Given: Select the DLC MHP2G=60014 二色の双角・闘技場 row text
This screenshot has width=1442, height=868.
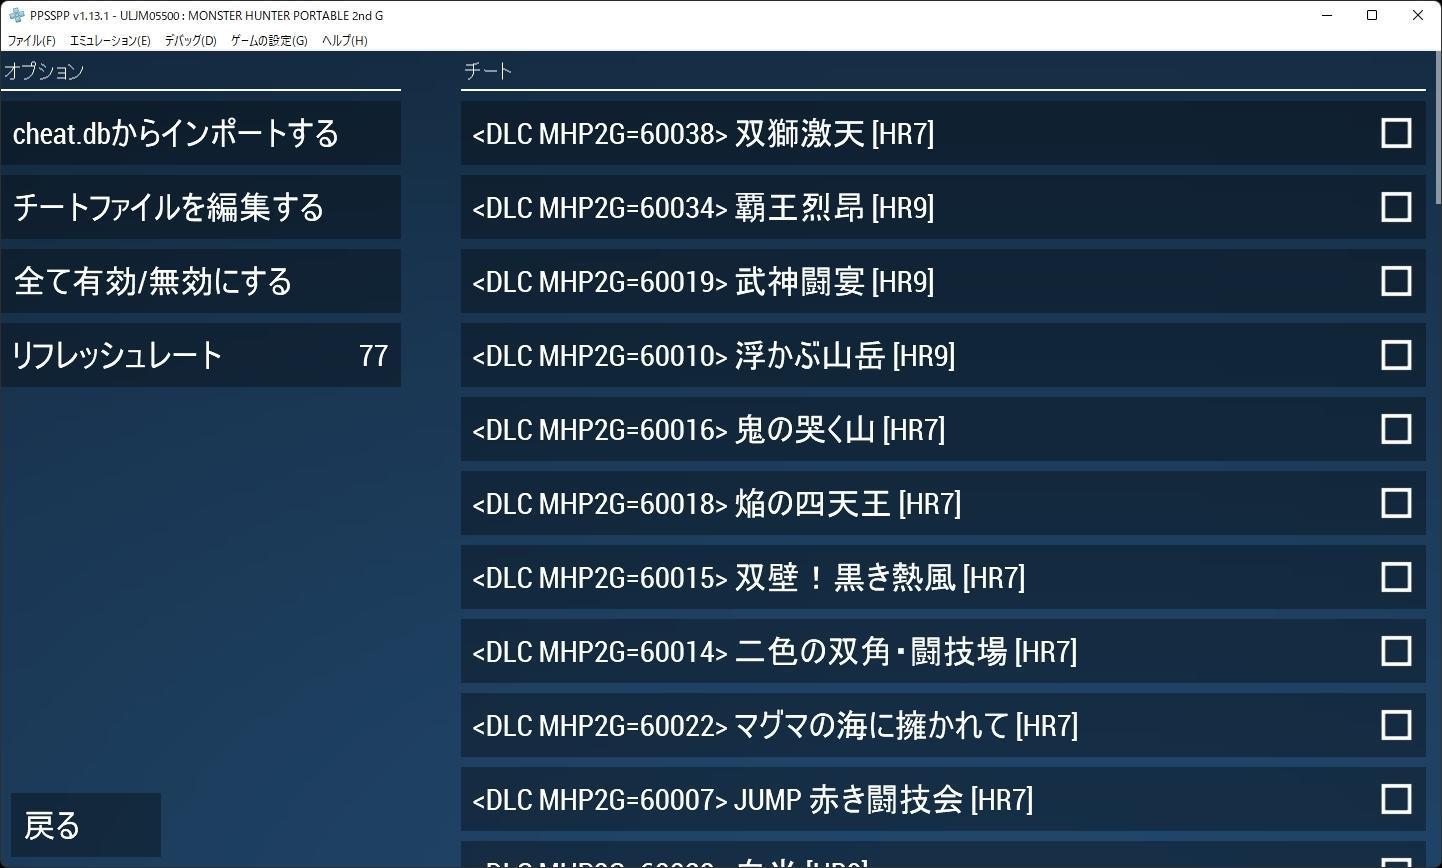Looking at the screenshot, I should point(775,651).
